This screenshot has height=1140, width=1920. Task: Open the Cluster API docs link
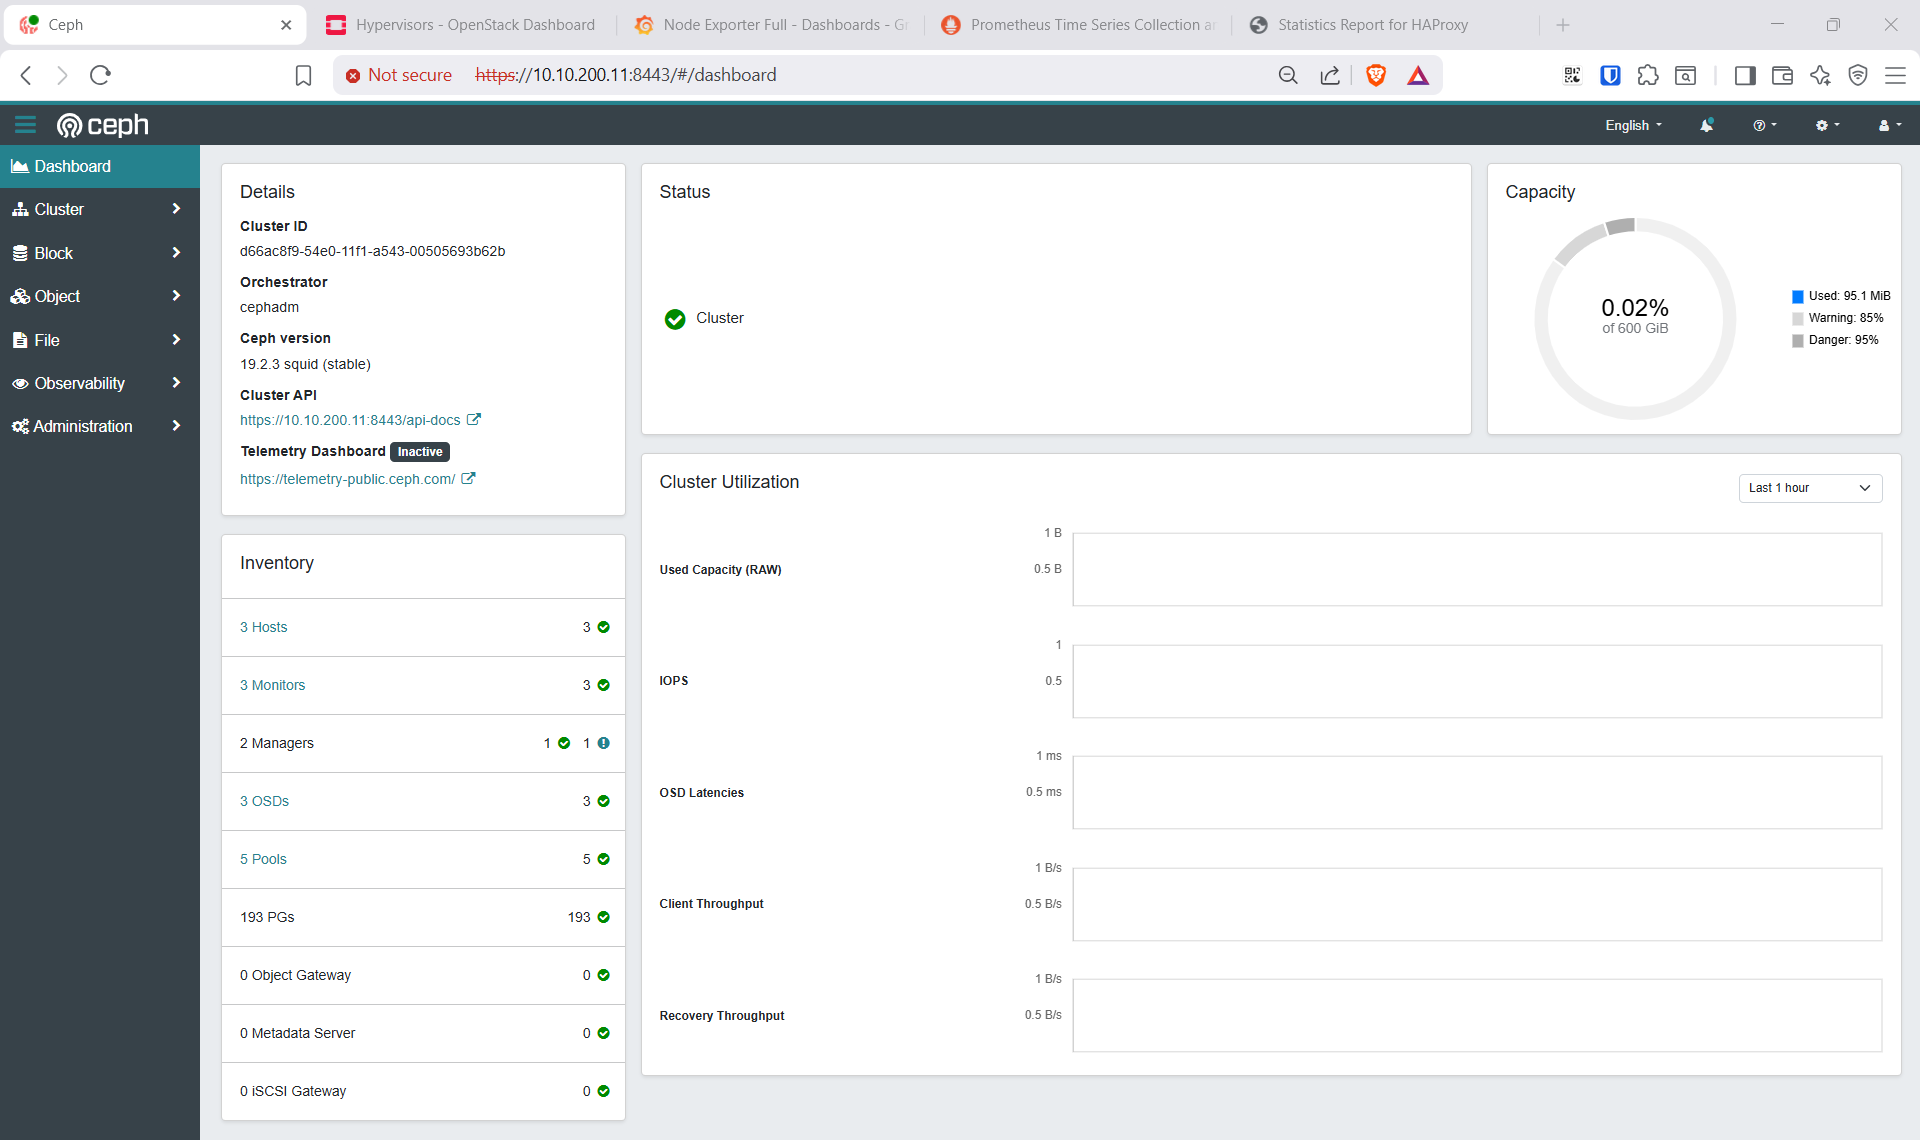tap(360, 420)
